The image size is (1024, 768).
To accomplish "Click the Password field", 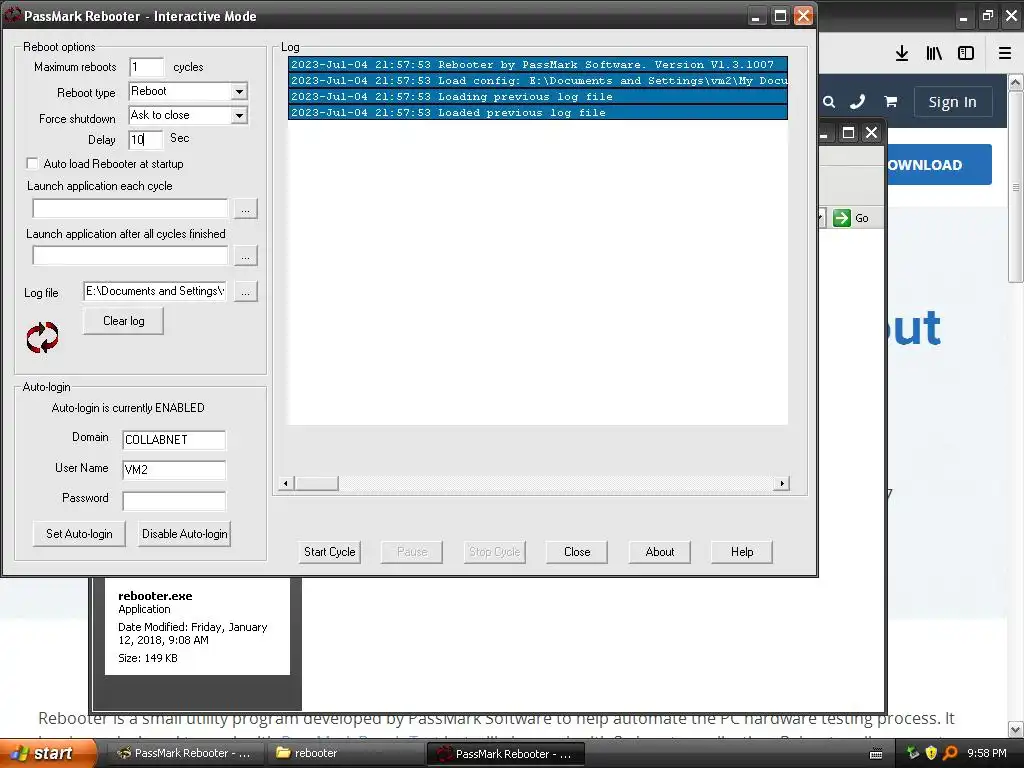I will click(x=174, y=501).
